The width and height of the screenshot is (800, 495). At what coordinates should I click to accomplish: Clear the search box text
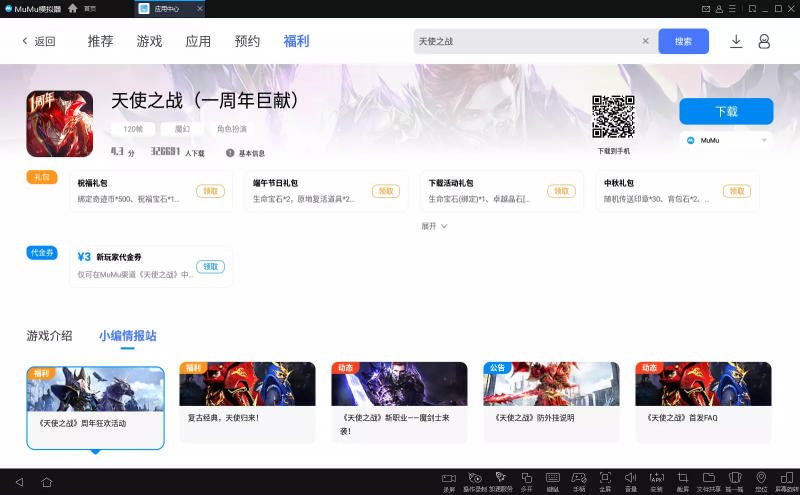645,41
